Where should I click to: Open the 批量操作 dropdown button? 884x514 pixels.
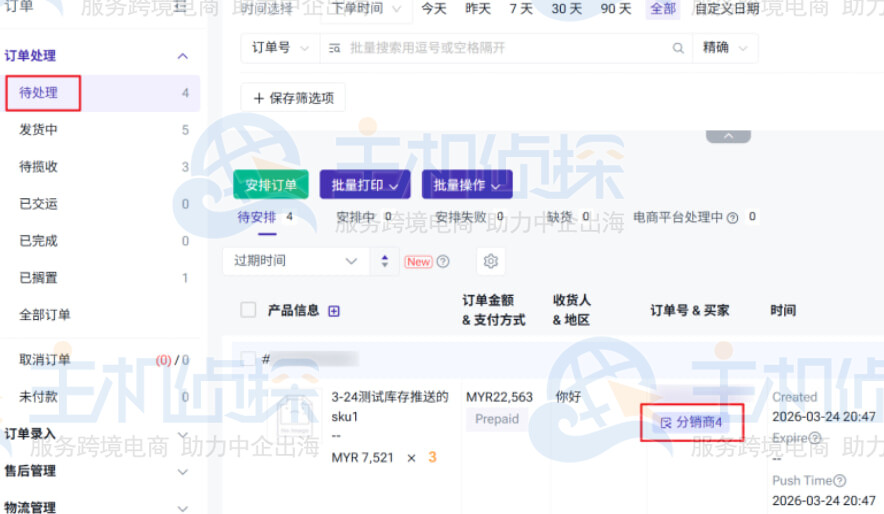coord(467,185)
